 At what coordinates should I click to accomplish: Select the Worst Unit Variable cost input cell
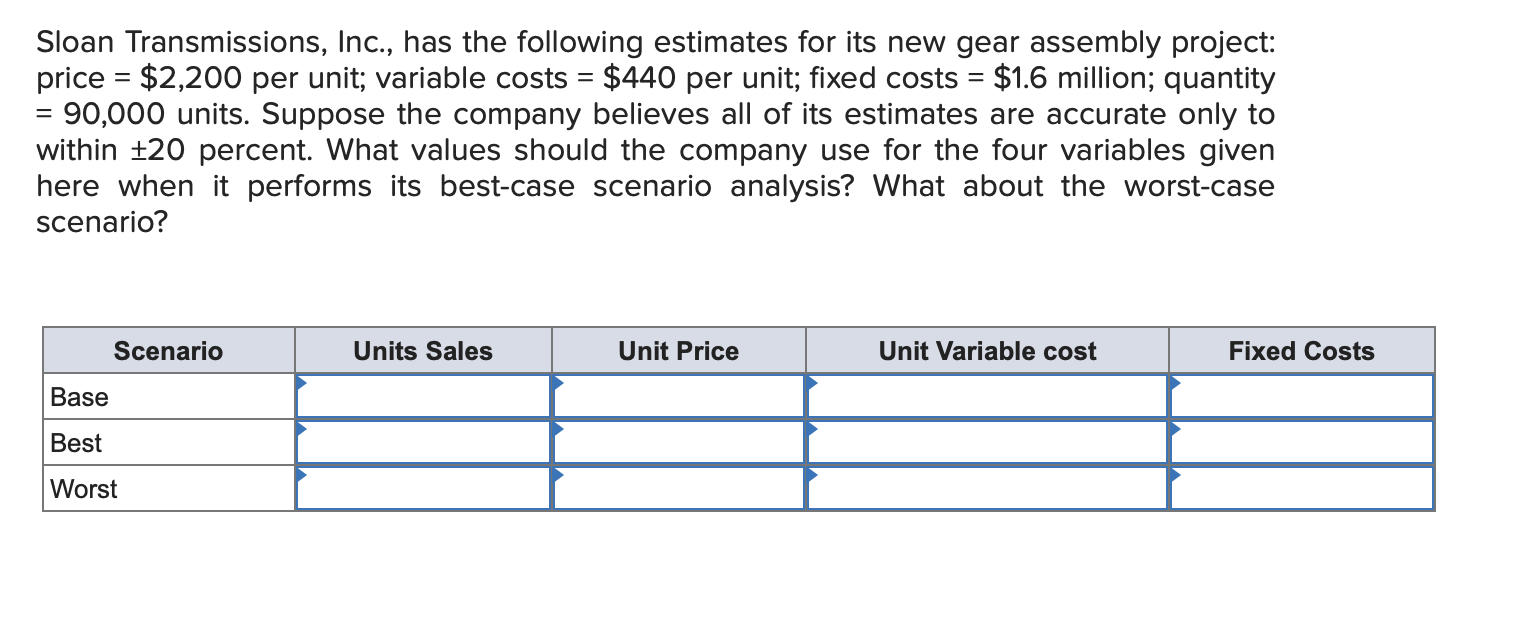point(987,489)
